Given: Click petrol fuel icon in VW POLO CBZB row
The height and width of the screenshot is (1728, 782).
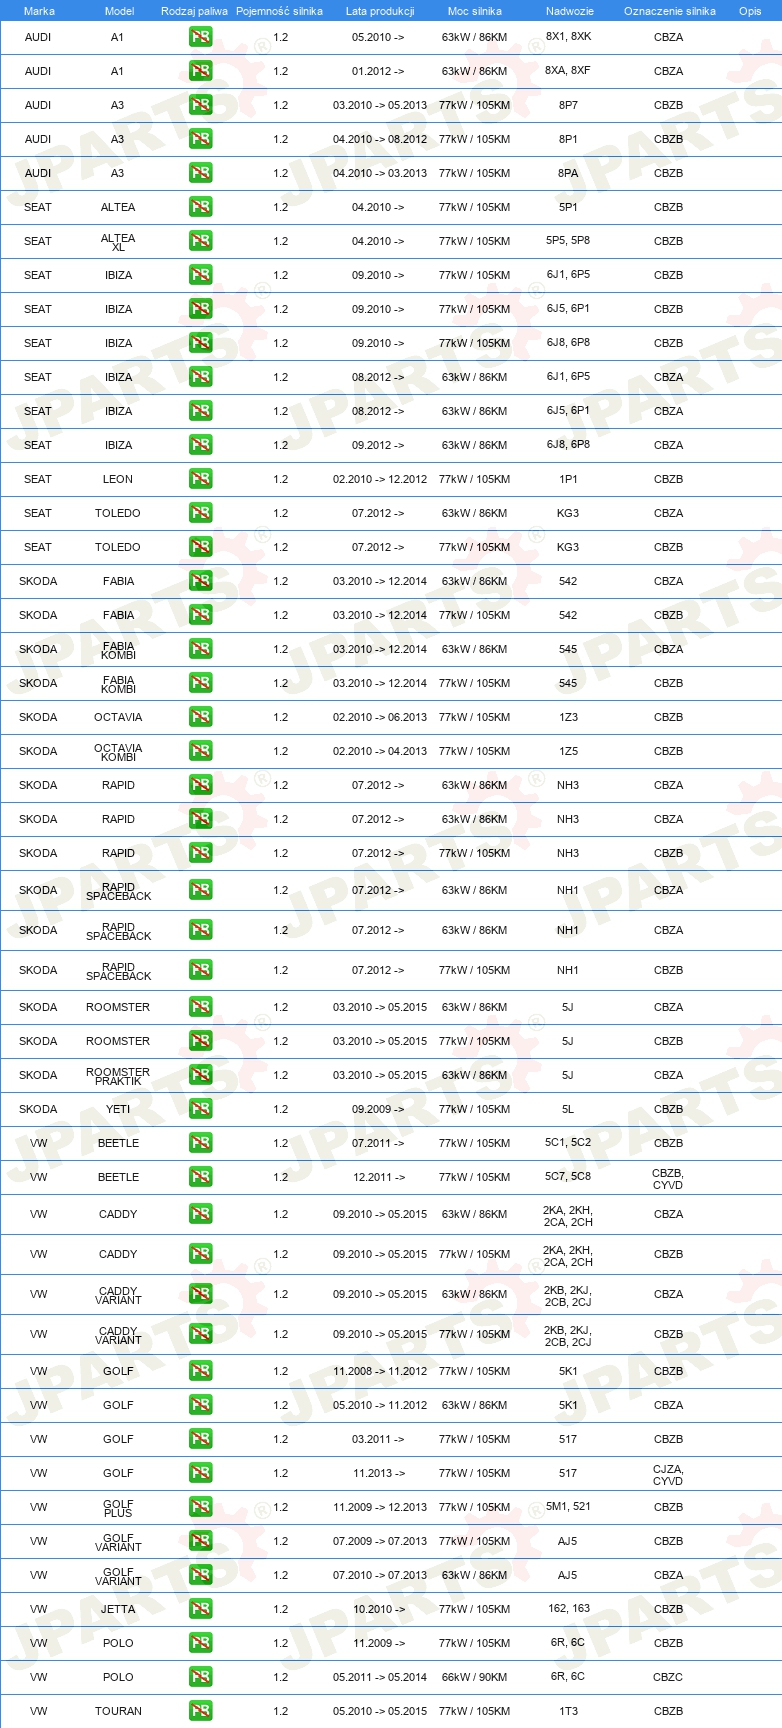Looking at the screenshot, I should point(200,1643).
